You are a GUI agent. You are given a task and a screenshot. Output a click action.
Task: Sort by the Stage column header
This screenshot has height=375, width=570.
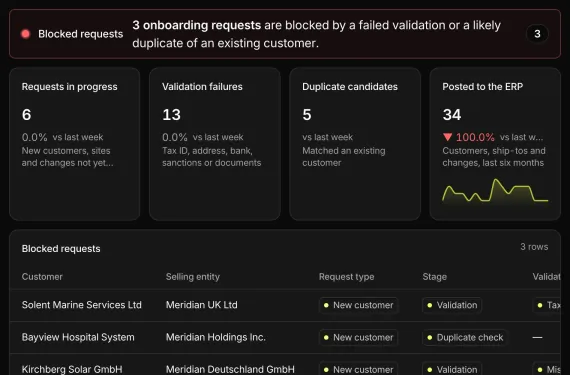click(434, 277)
